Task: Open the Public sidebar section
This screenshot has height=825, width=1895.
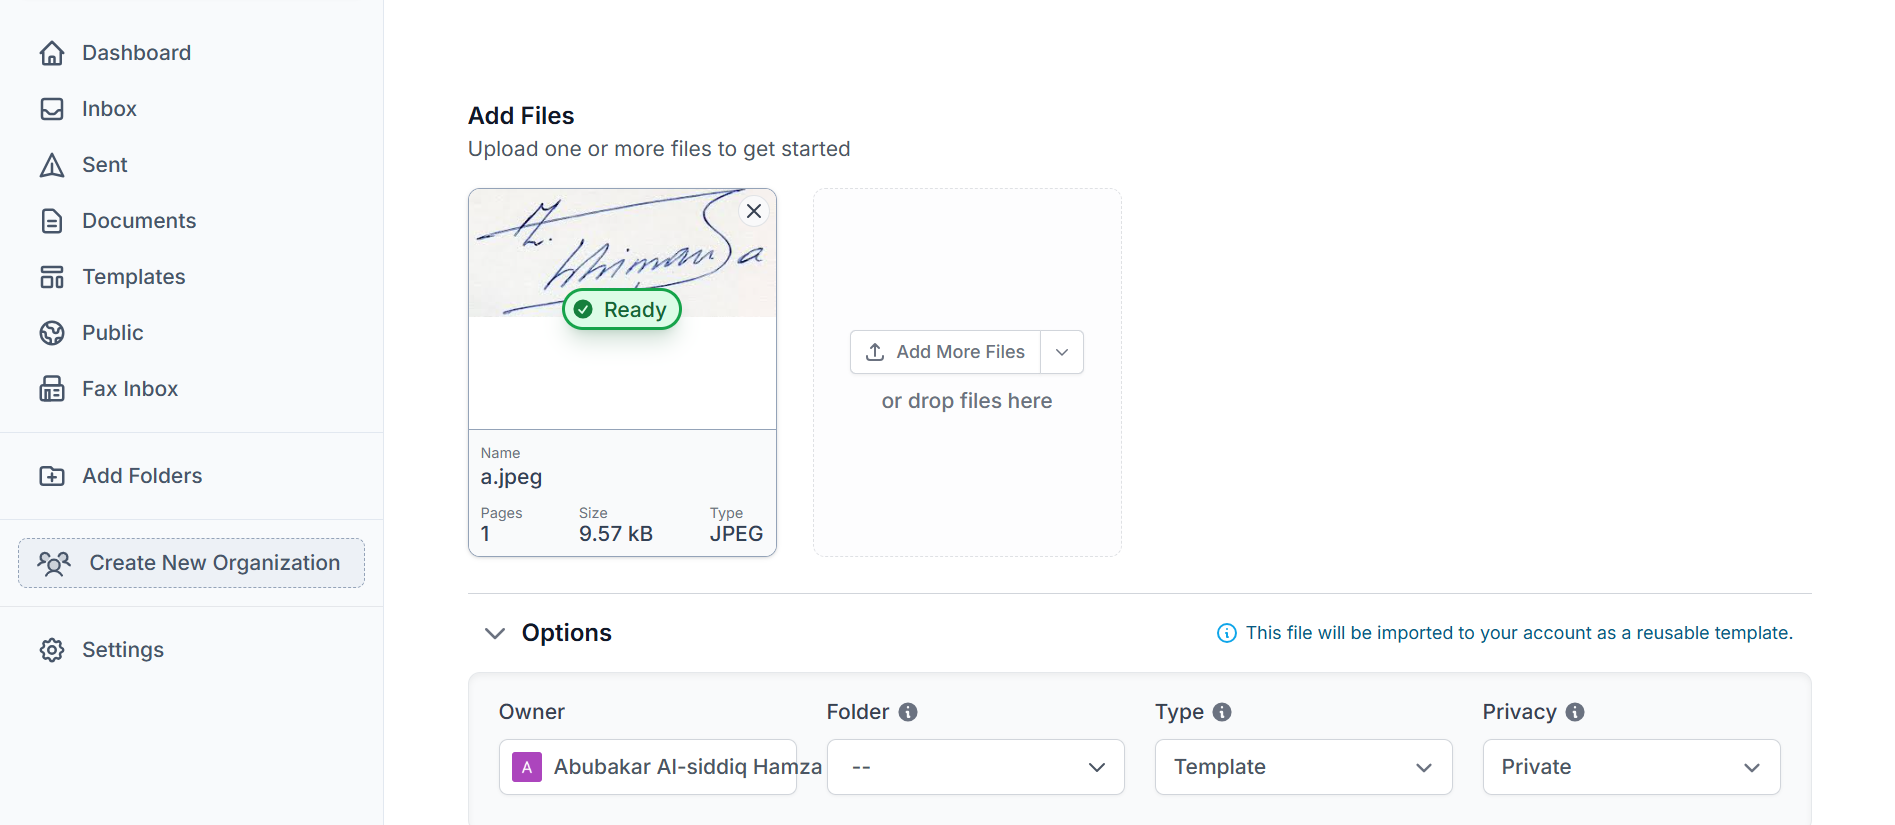Action: point(112,333)
